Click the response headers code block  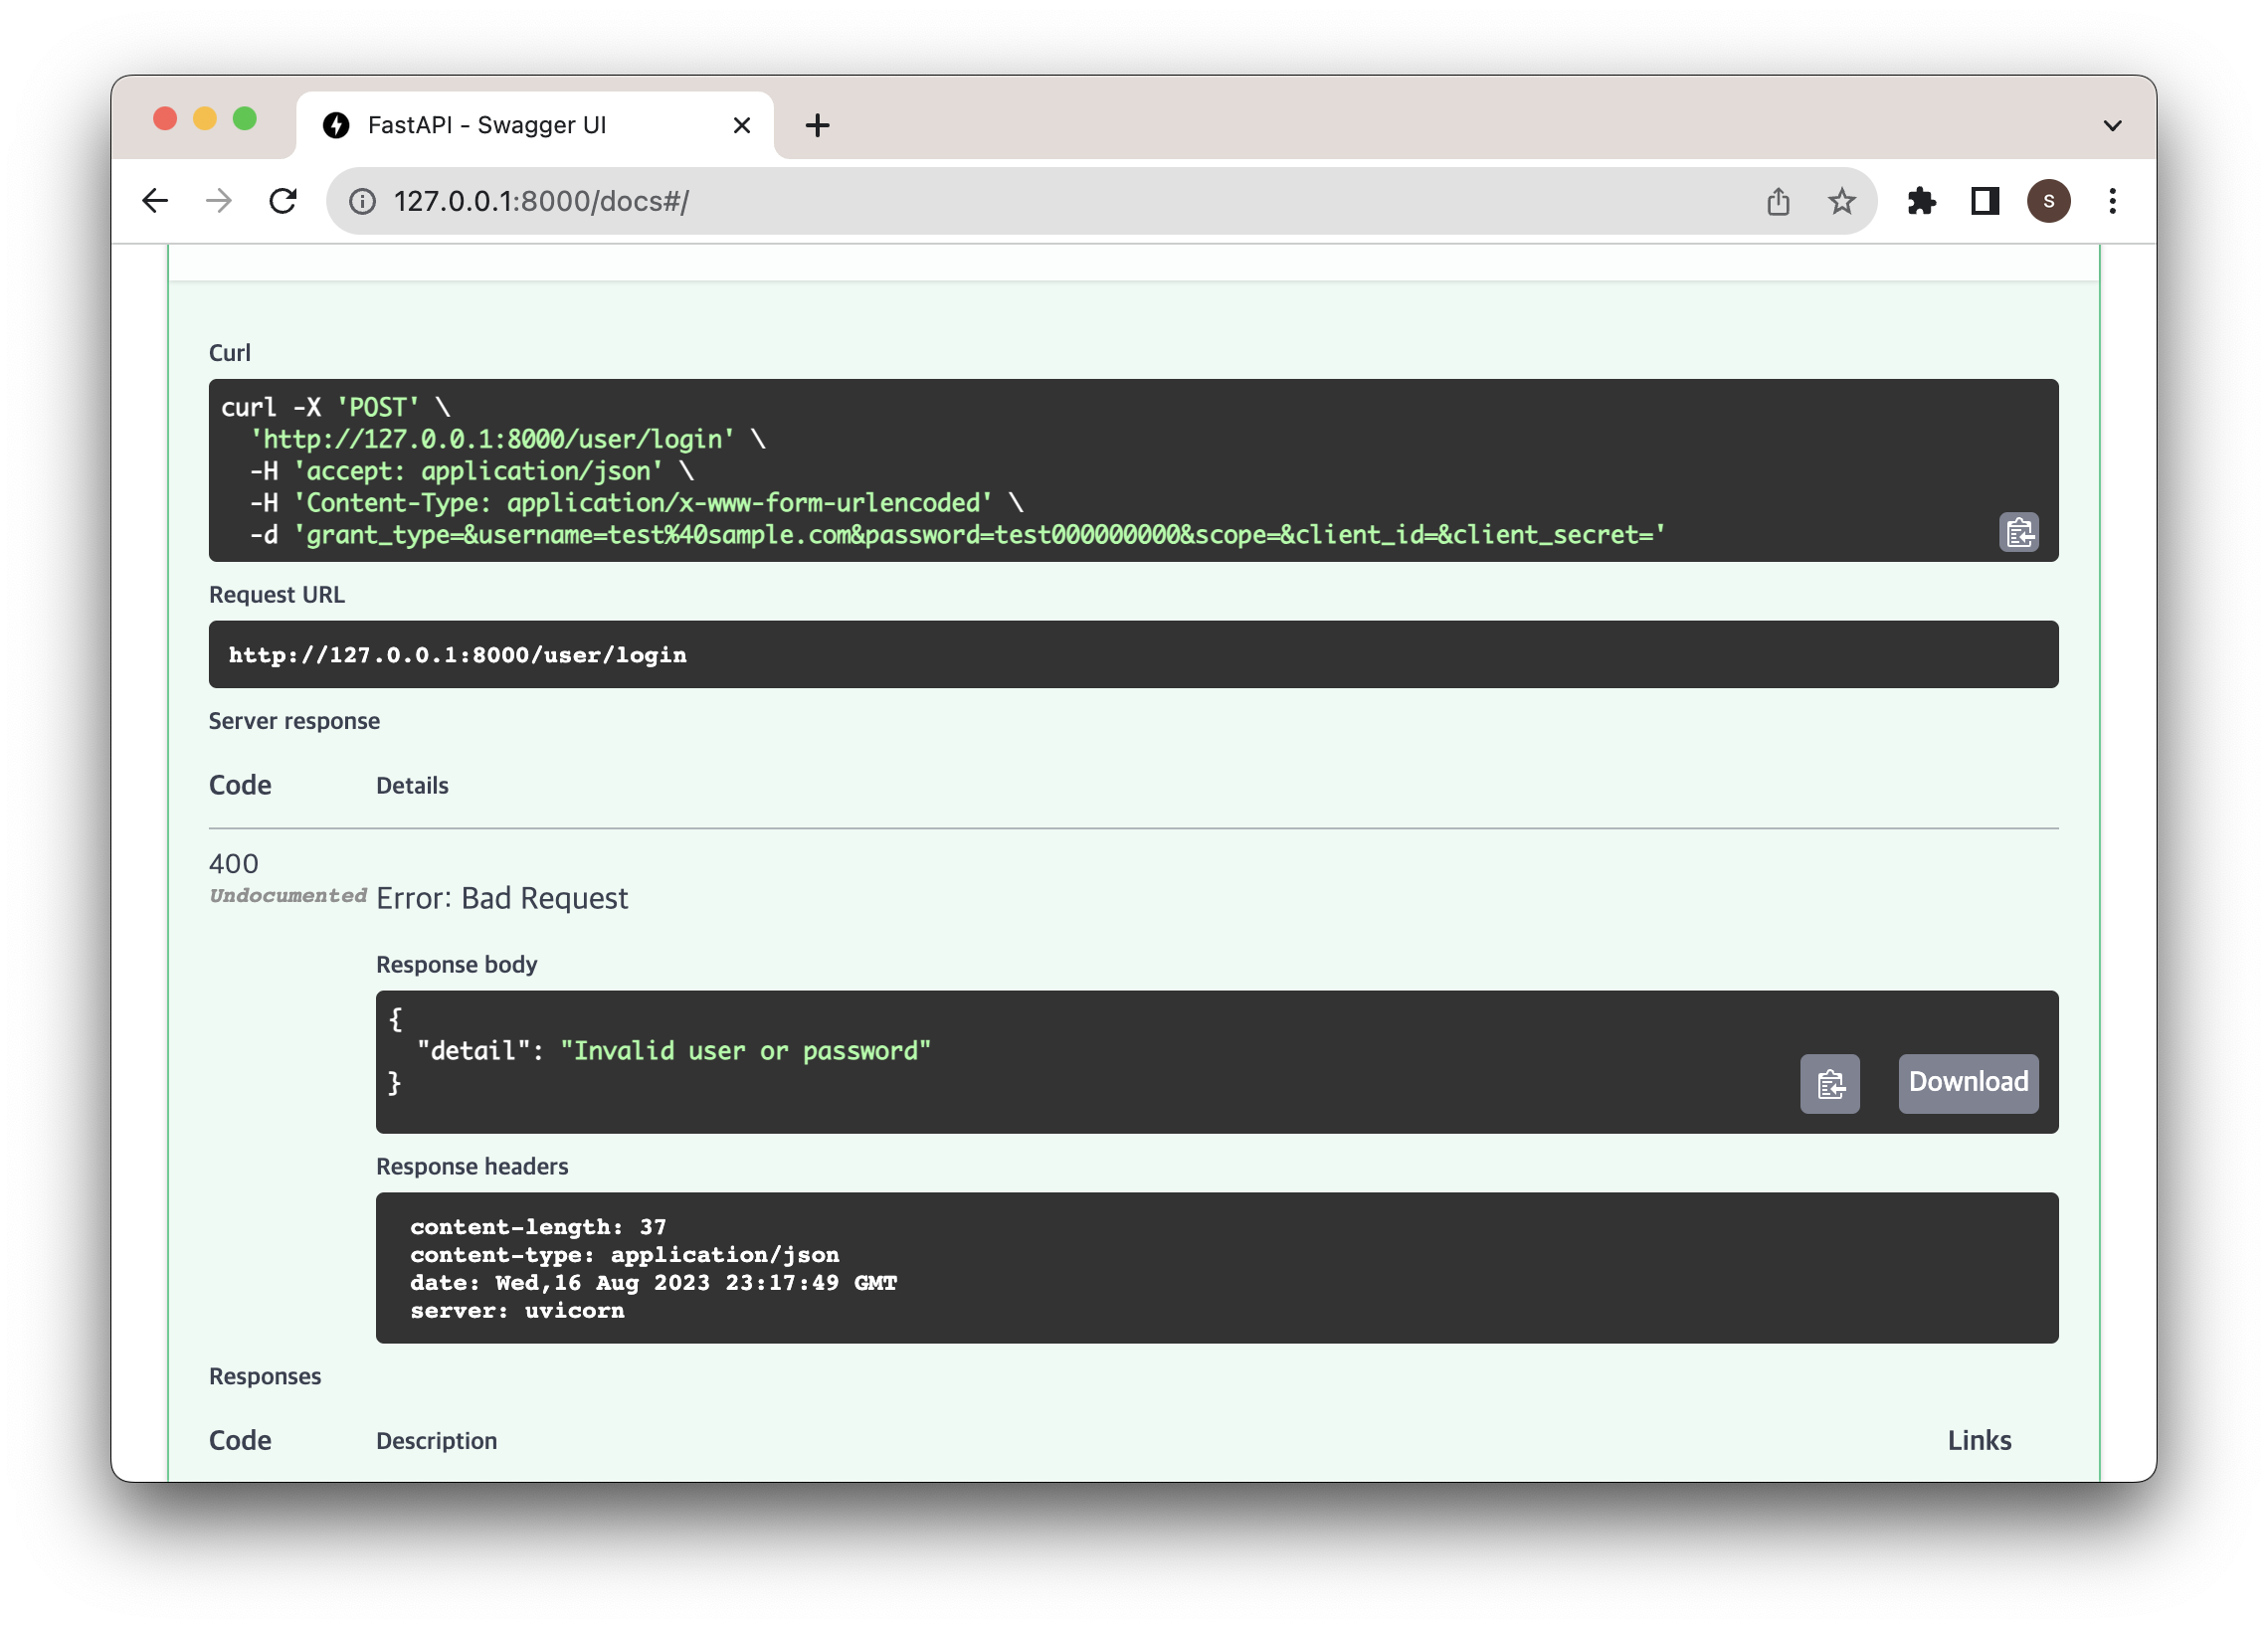click(1216, 1267)
